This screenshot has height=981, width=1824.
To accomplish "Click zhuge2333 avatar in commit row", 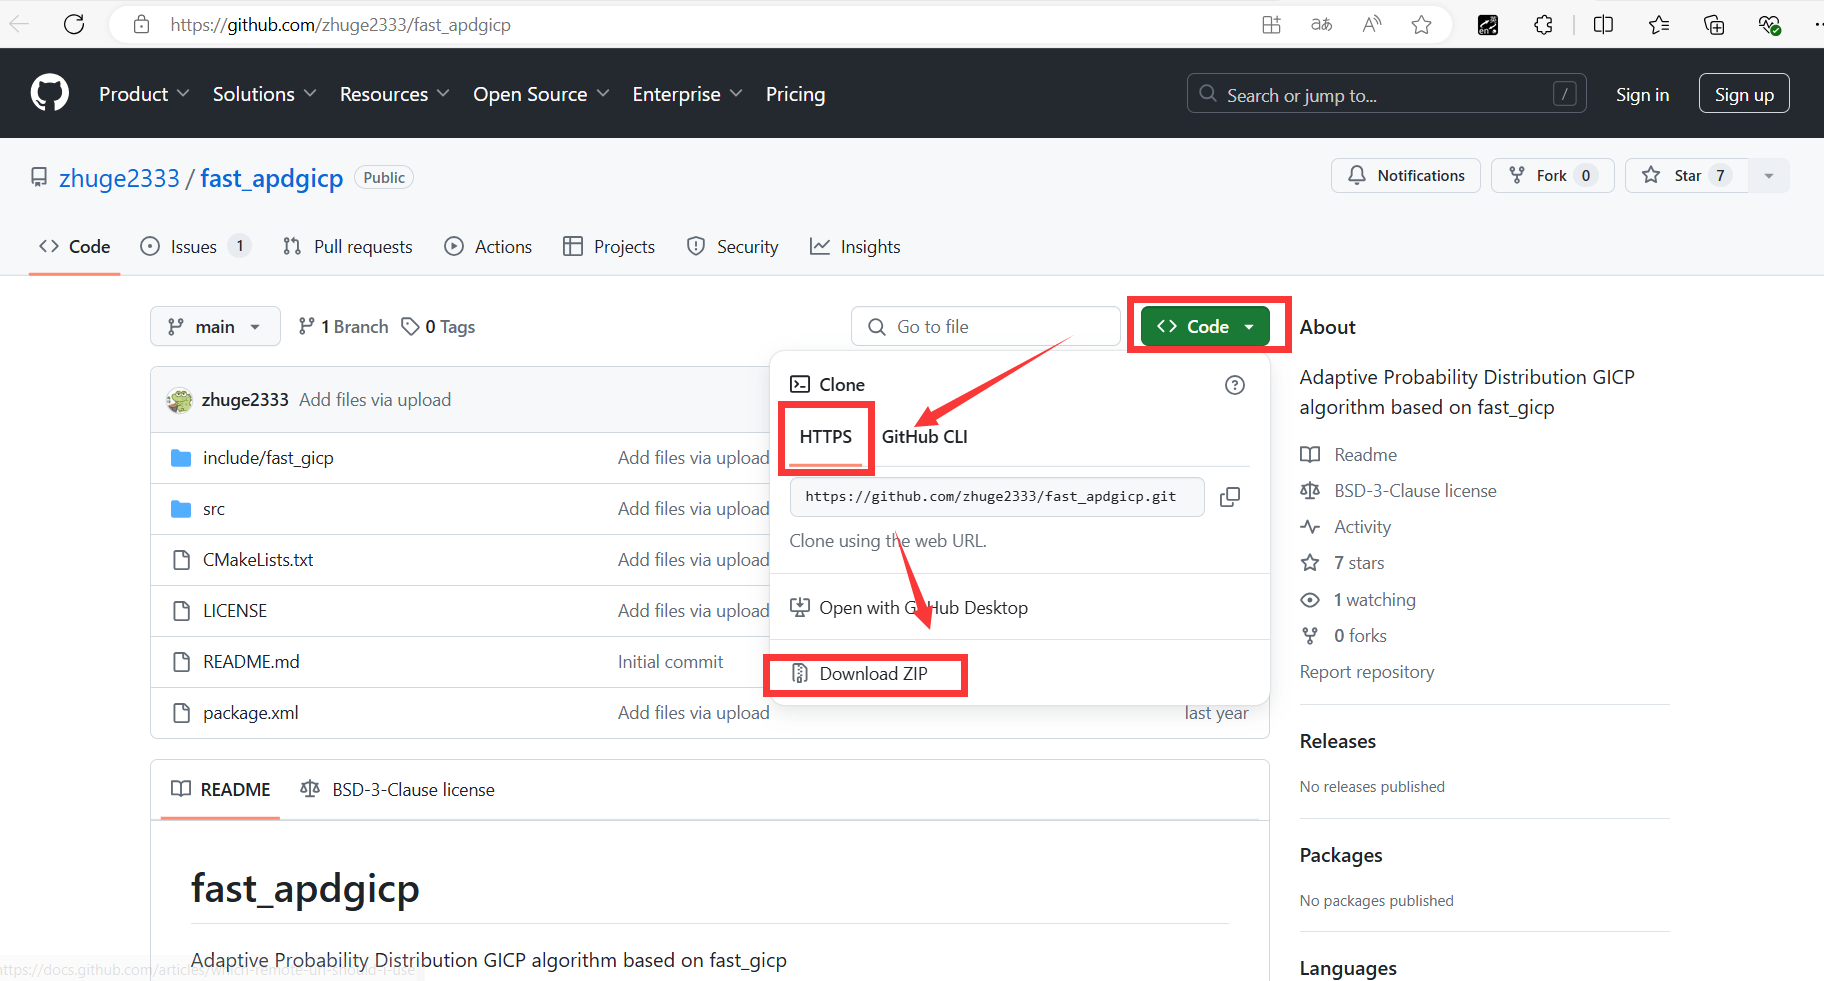I will pyautogui.click(x=180, y=400).
